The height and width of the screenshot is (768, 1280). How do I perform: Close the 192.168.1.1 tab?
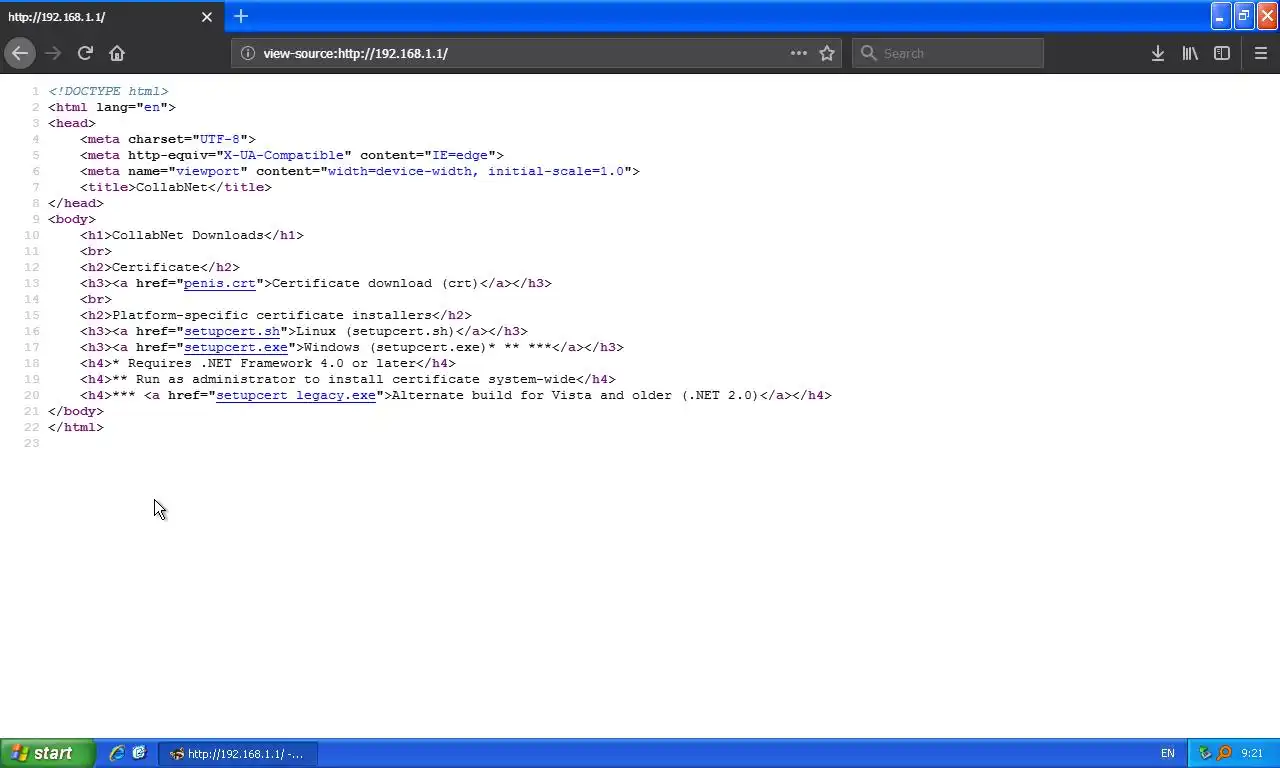[x=207, y=17]
